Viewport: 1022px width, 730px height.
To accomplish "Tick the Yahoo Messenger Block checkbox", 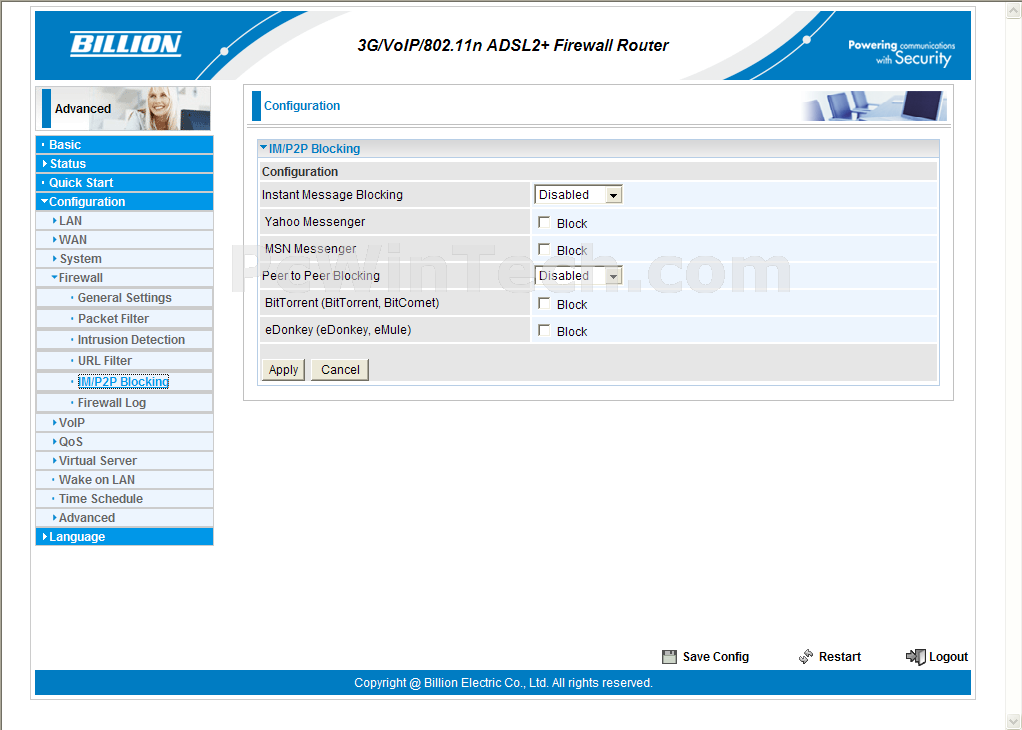I will pos(544,223).
